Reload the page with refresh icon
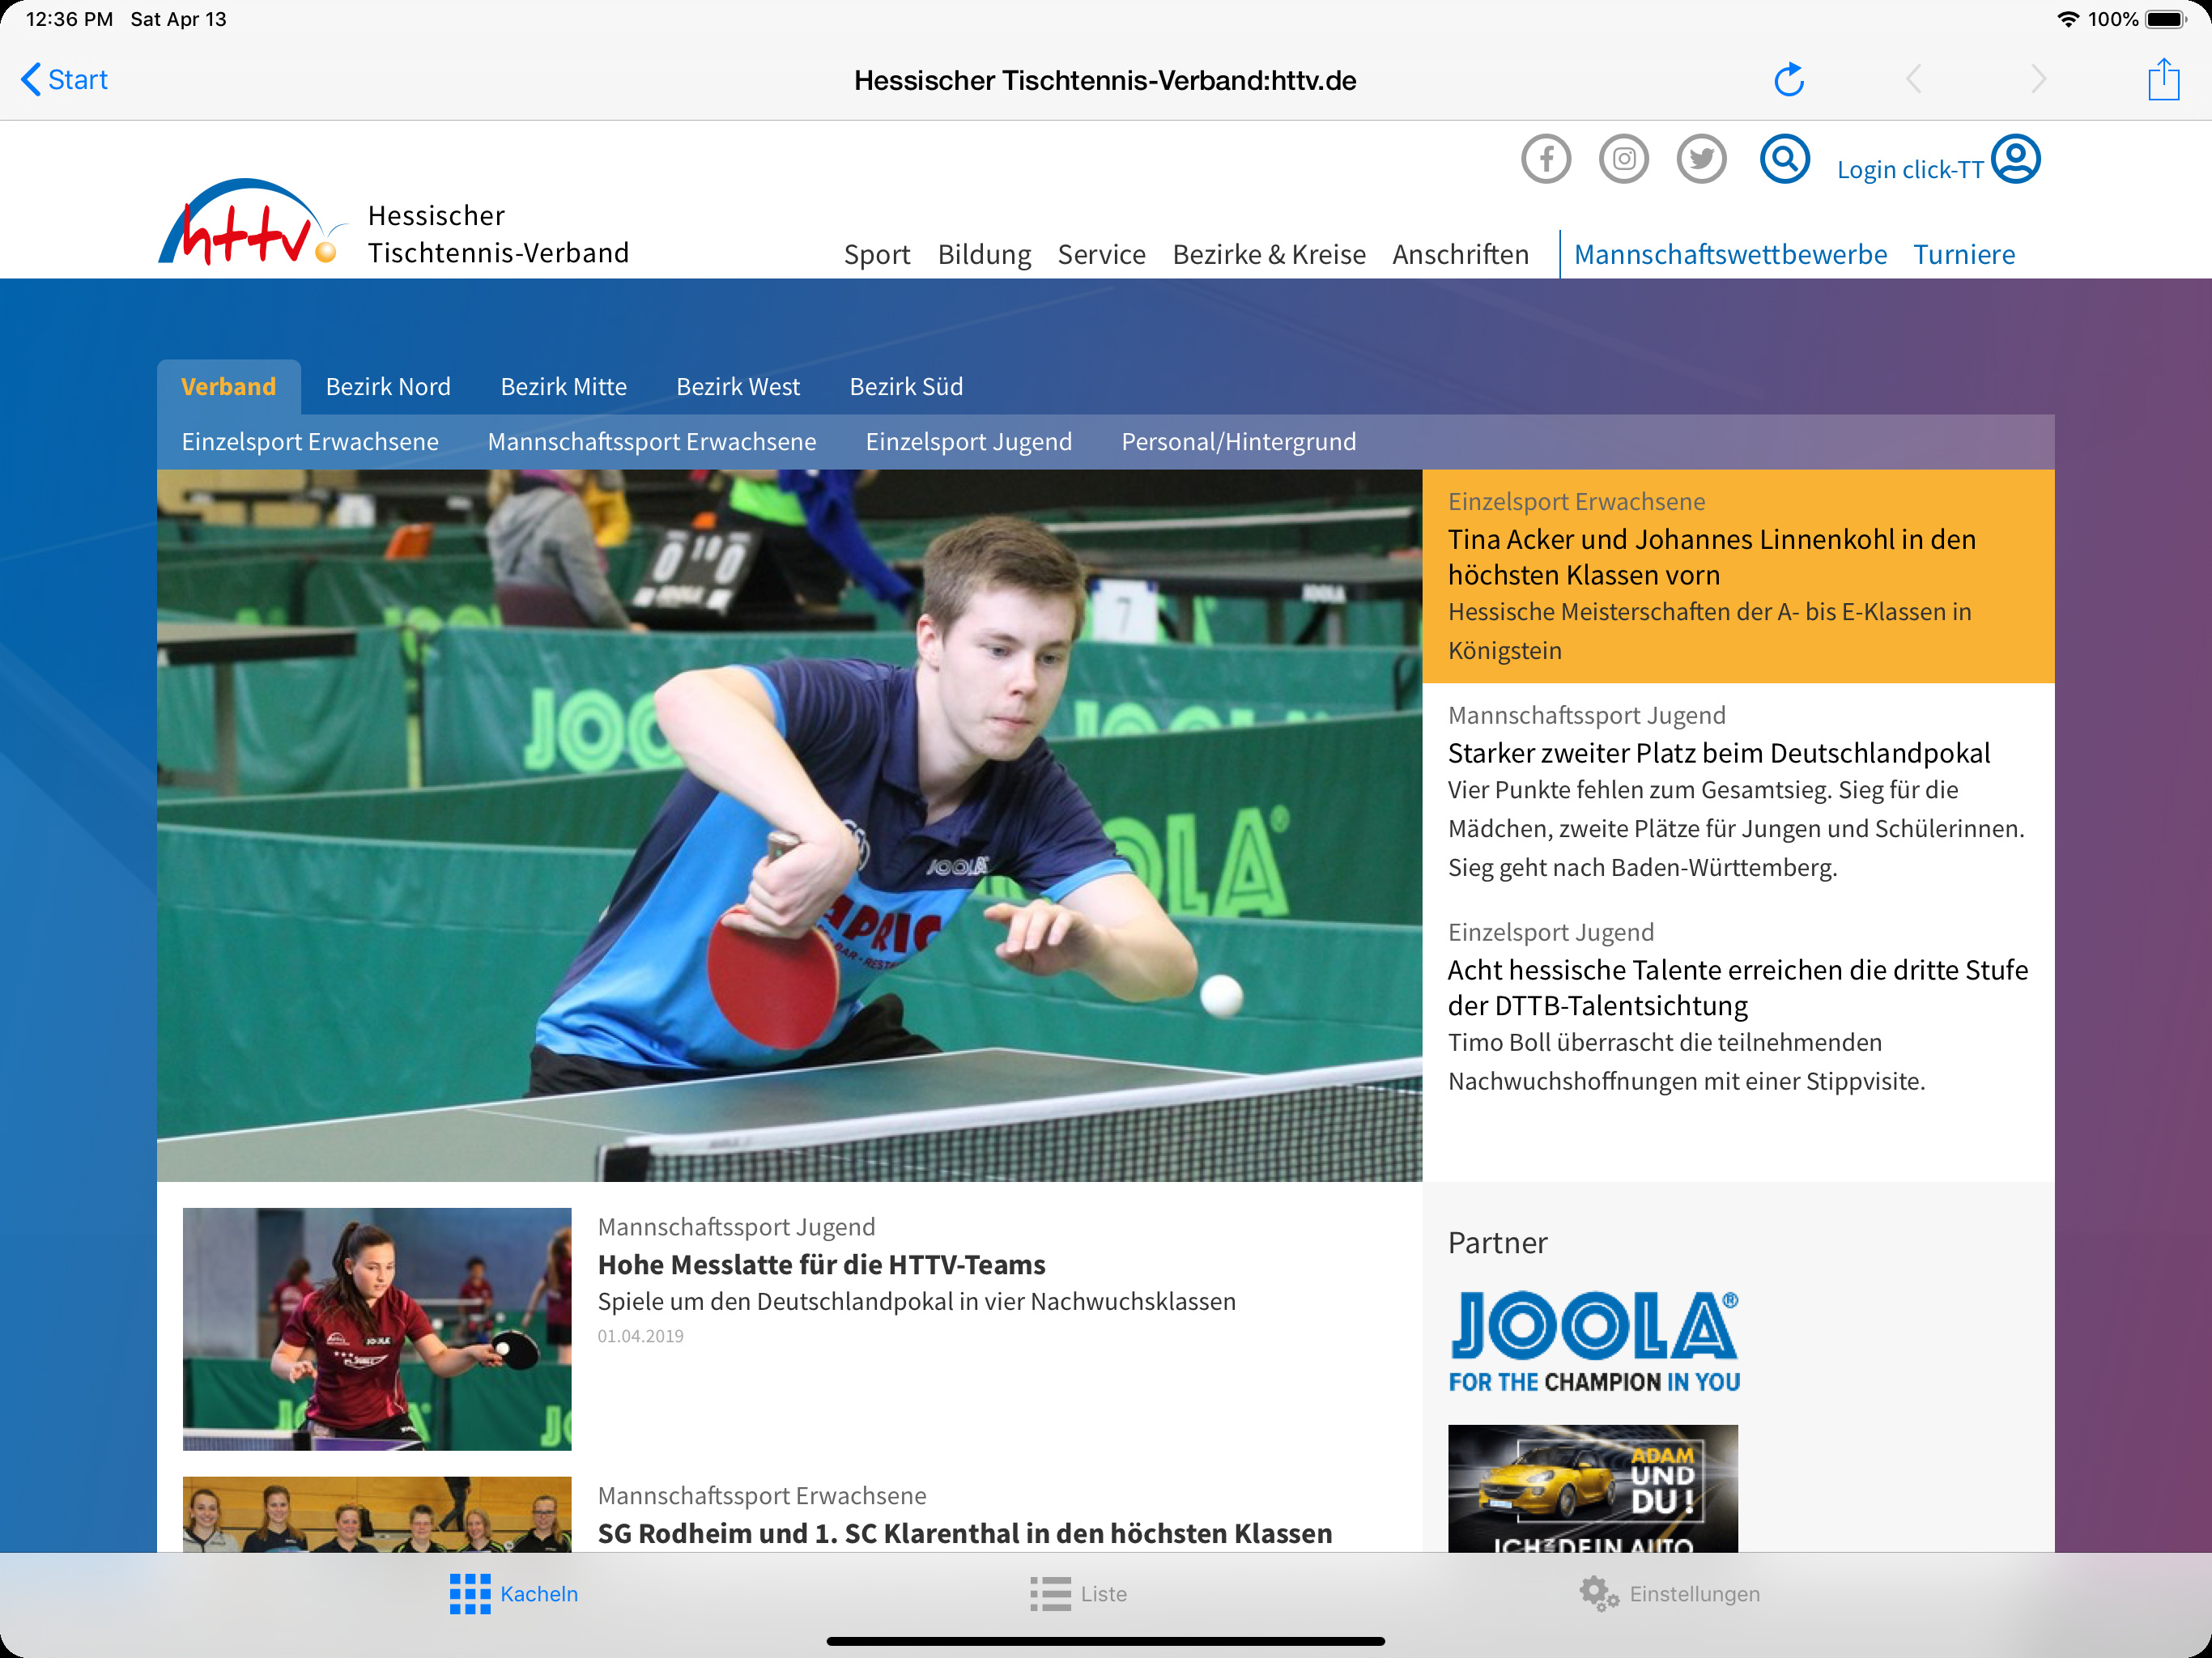 point(1788,80)
